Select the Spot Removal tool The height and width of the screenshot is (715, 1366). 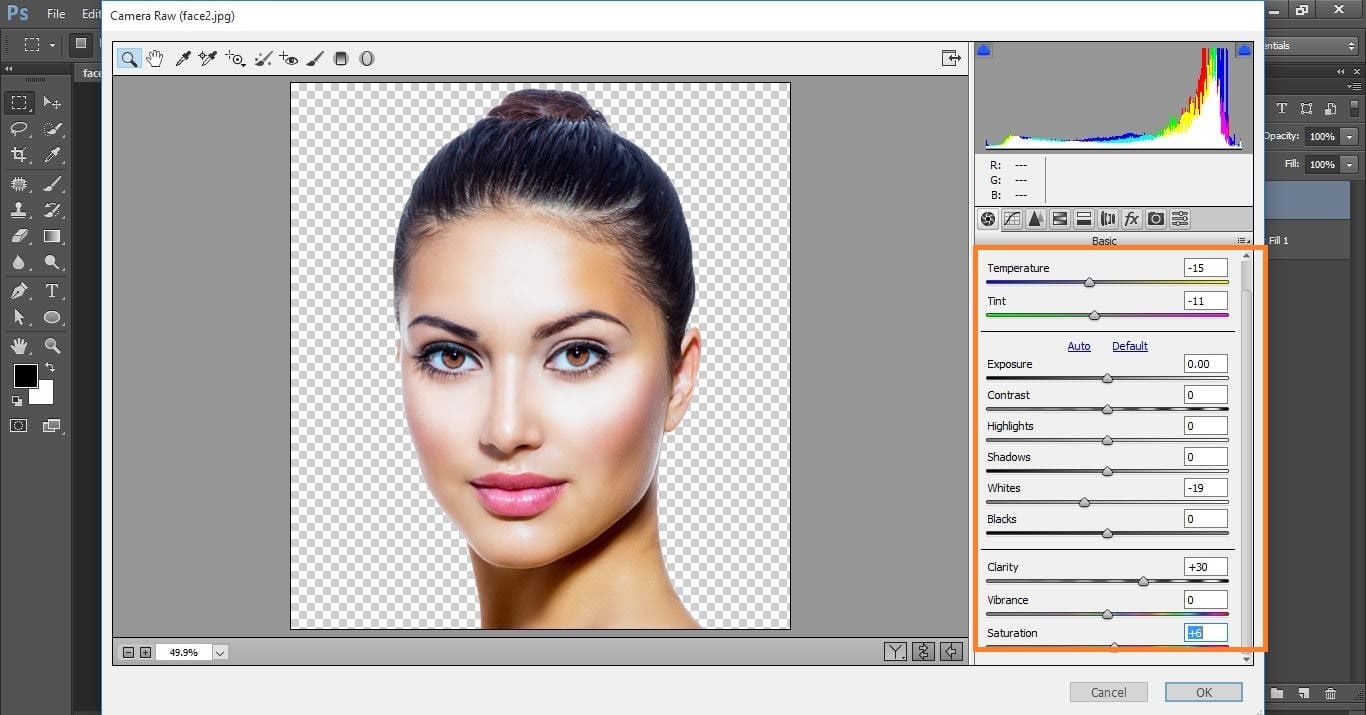pyautogui.click(x=263, y=59)
